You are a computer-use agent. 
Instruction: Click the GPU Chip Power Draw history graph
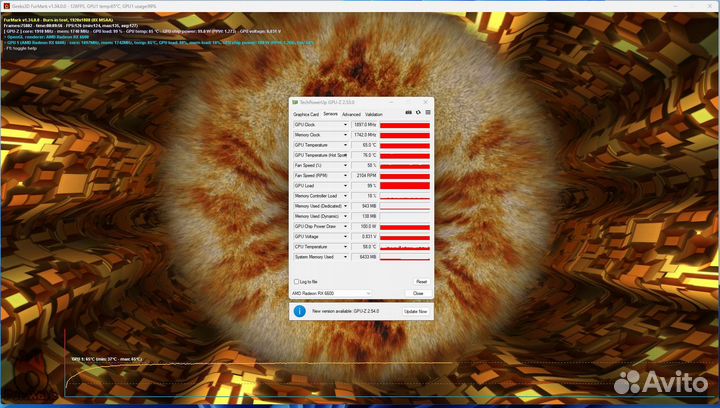(405, 226)
